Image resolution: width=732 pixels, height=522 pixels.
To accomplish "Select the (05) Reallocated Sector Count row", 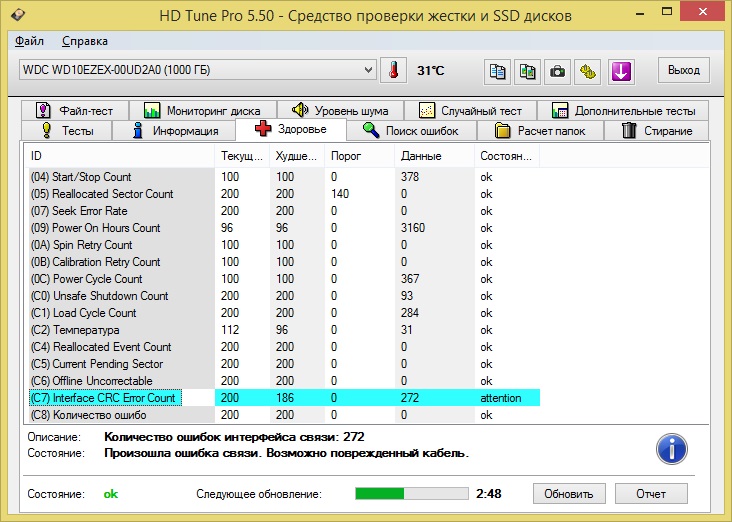I will tap(282, 194).
